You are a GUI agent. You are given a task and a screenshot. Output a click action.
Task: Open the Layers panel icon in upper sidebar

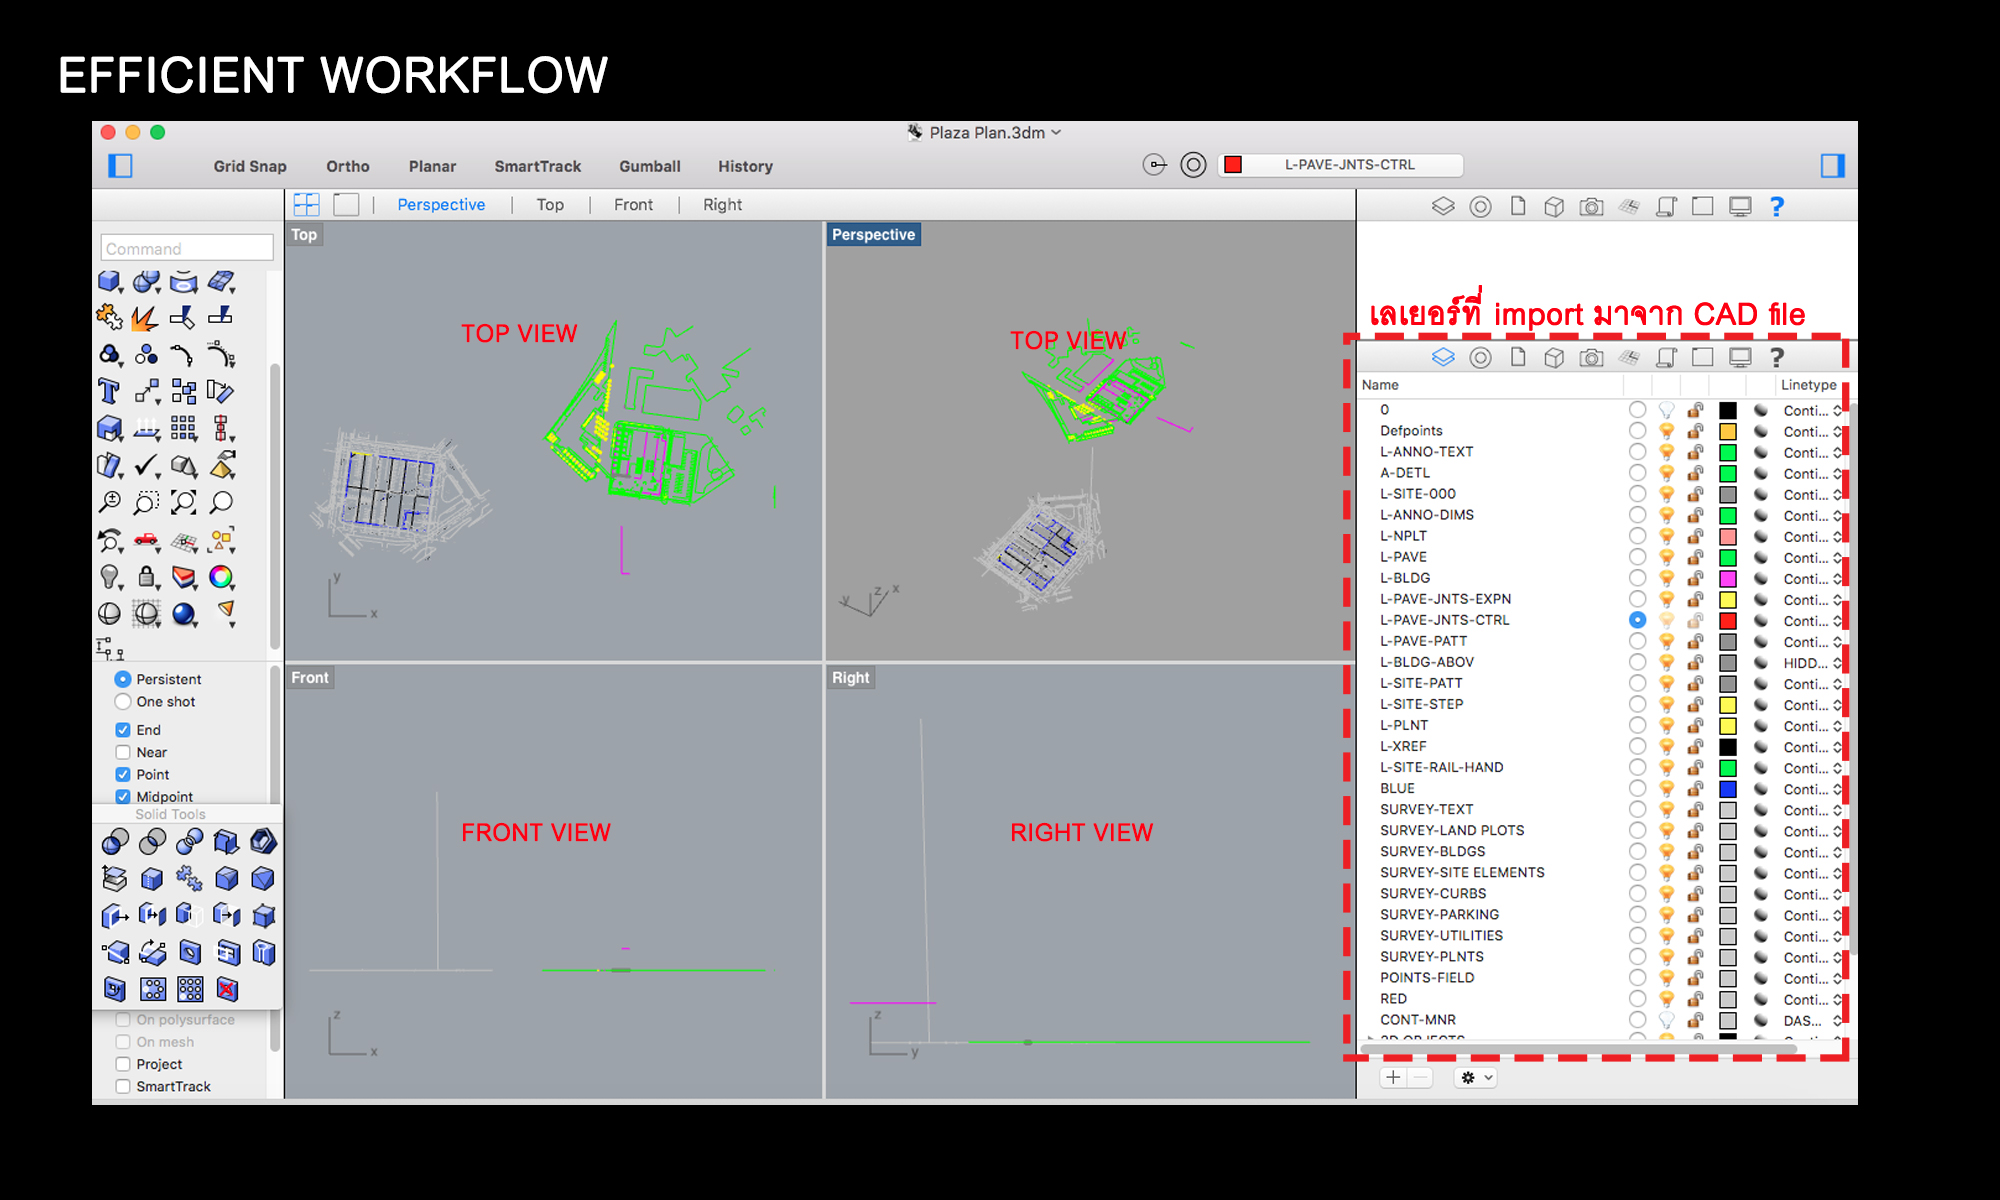click(1443, 206)
